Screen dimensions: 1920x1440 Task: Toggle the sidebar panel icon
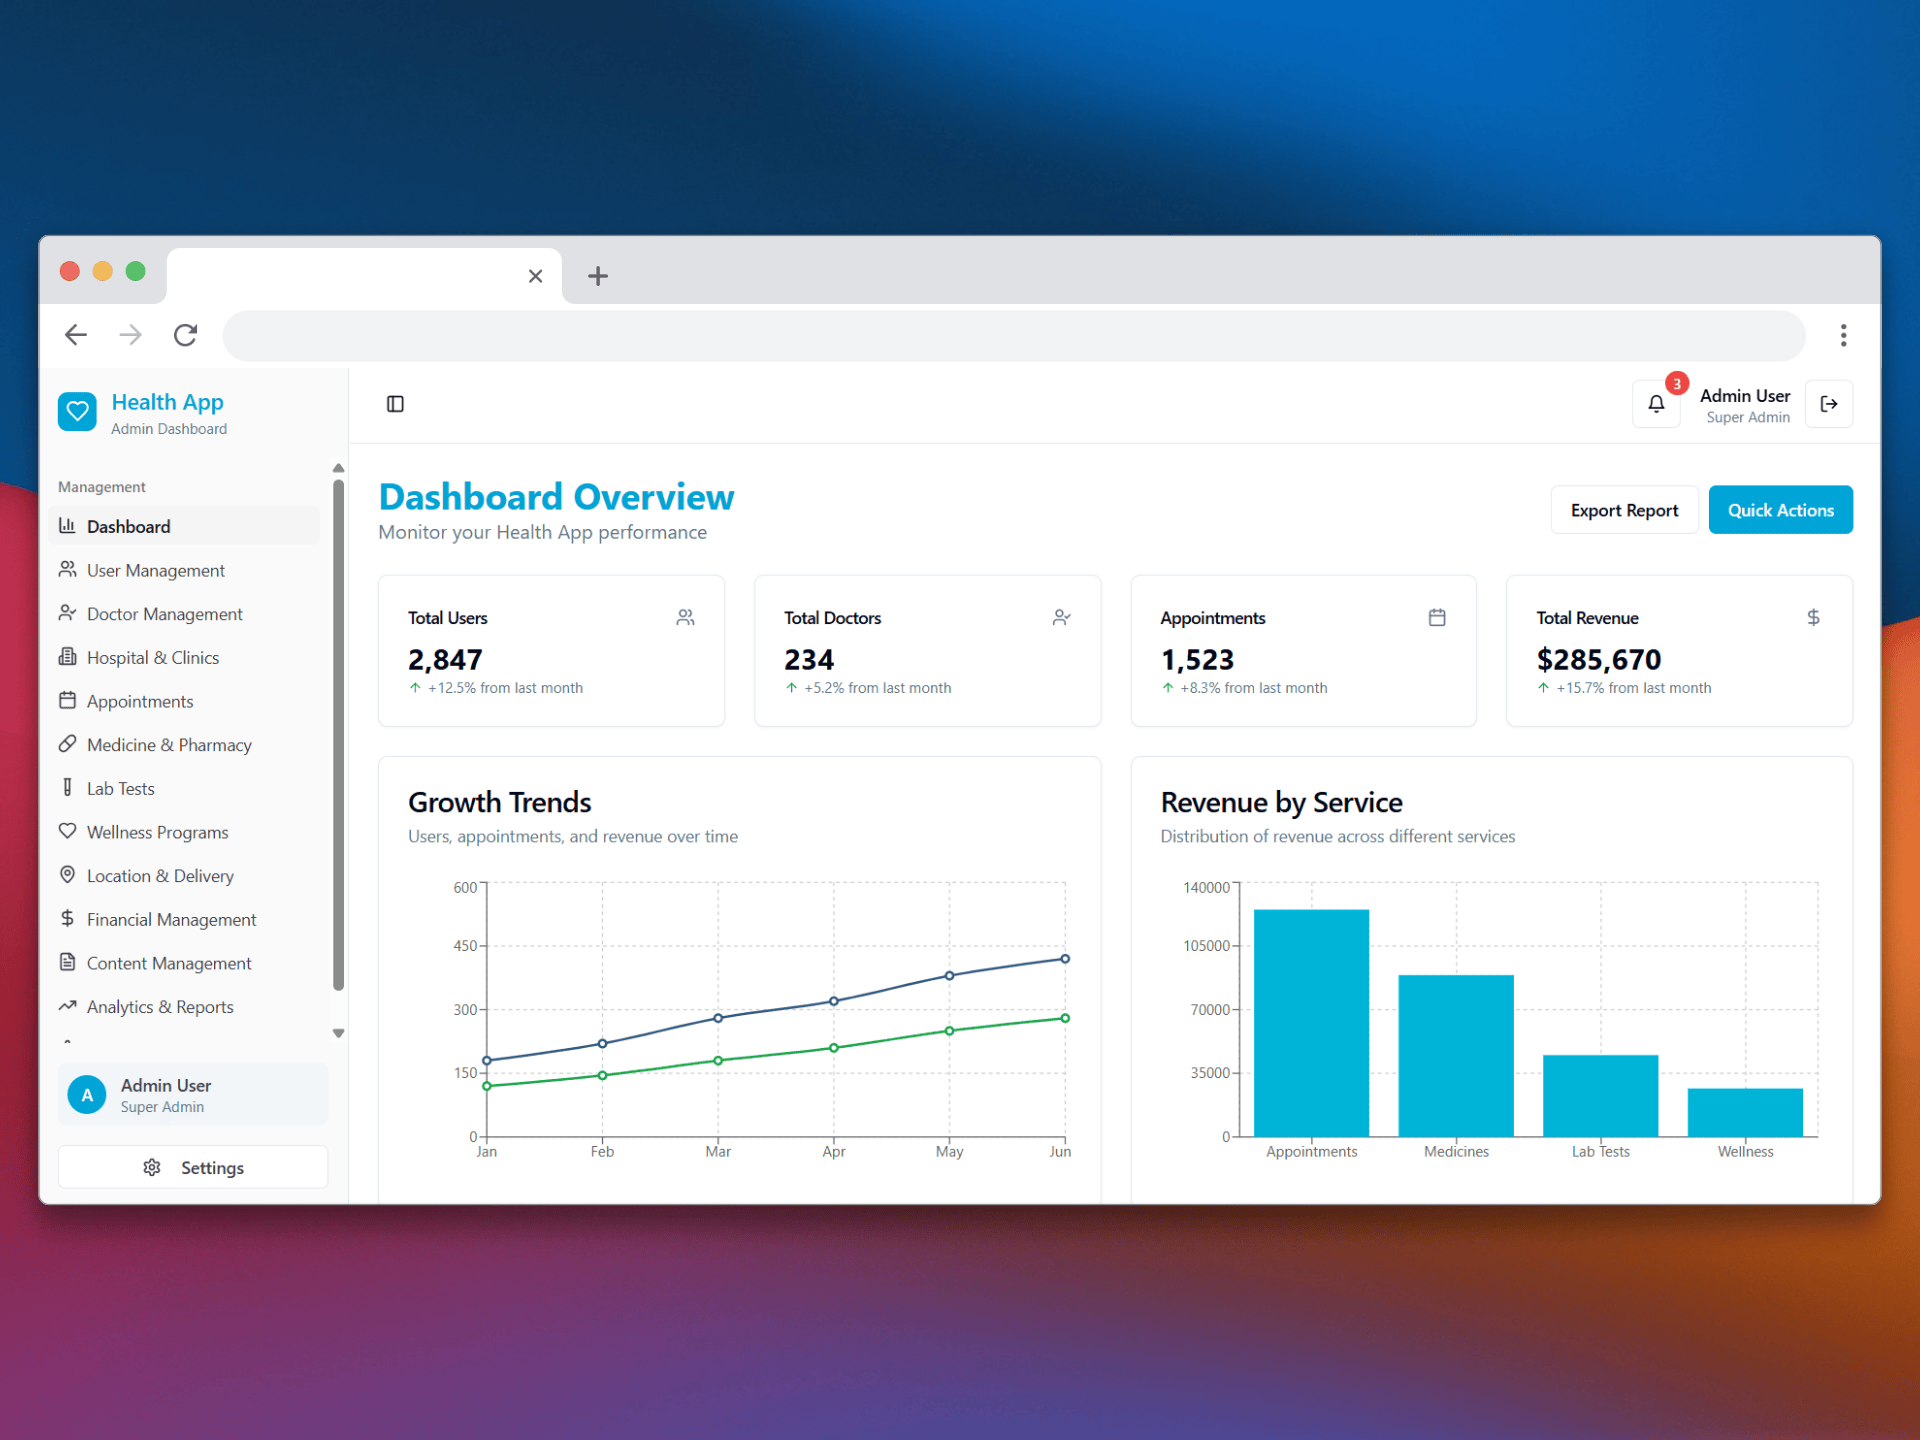click(x=395, y=404)
